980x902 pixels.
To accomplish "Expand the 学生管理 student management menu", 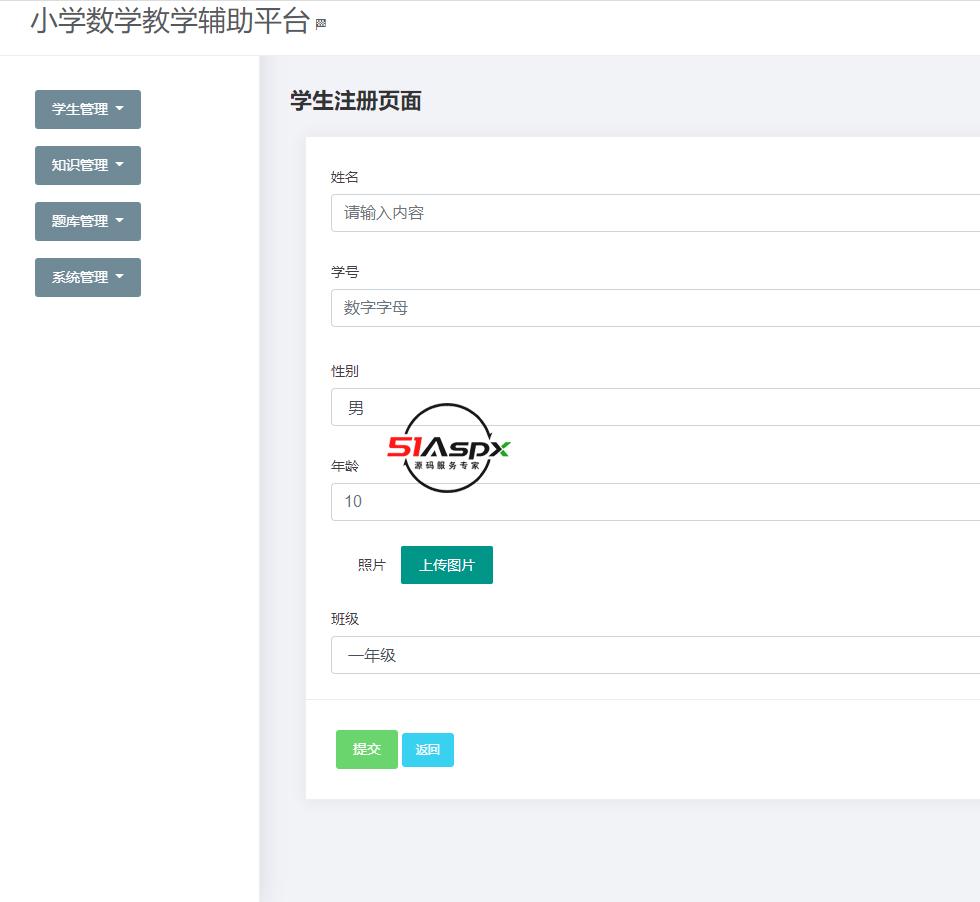I will [x=87, y=109].
